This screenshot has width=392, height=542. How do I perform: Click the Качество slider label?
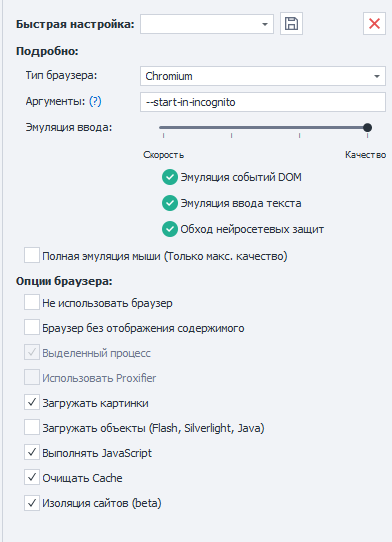pyautogui.click(x=365, y=155)
